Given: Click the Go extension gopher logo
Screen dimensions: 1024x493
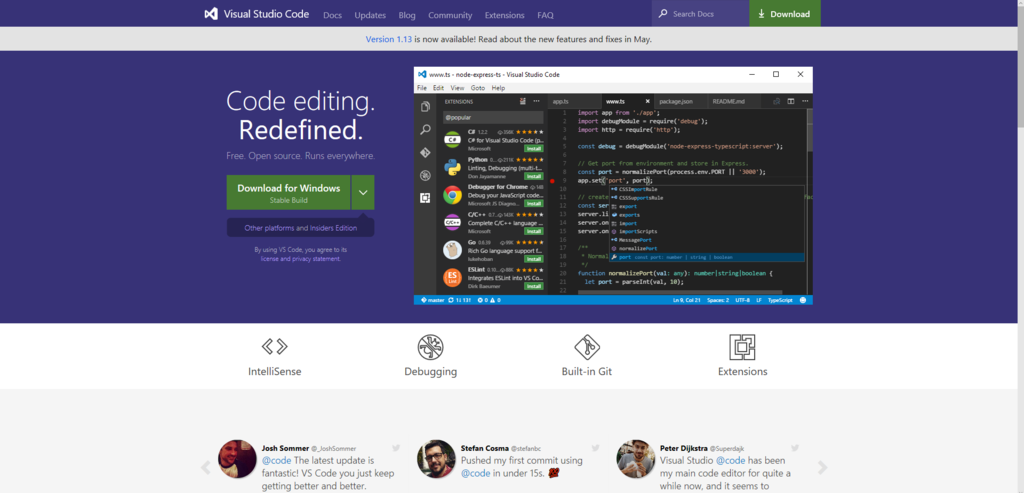Looking at the screenshot, I should tap(453, 250).
